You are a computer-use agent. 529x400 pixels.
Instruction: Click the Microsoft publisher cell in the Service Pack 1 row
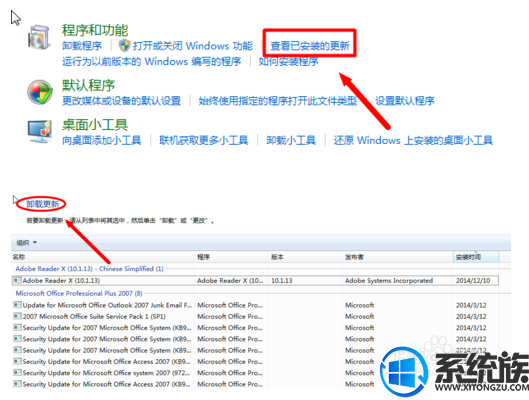pyautogui.click(x=359, y=316)
